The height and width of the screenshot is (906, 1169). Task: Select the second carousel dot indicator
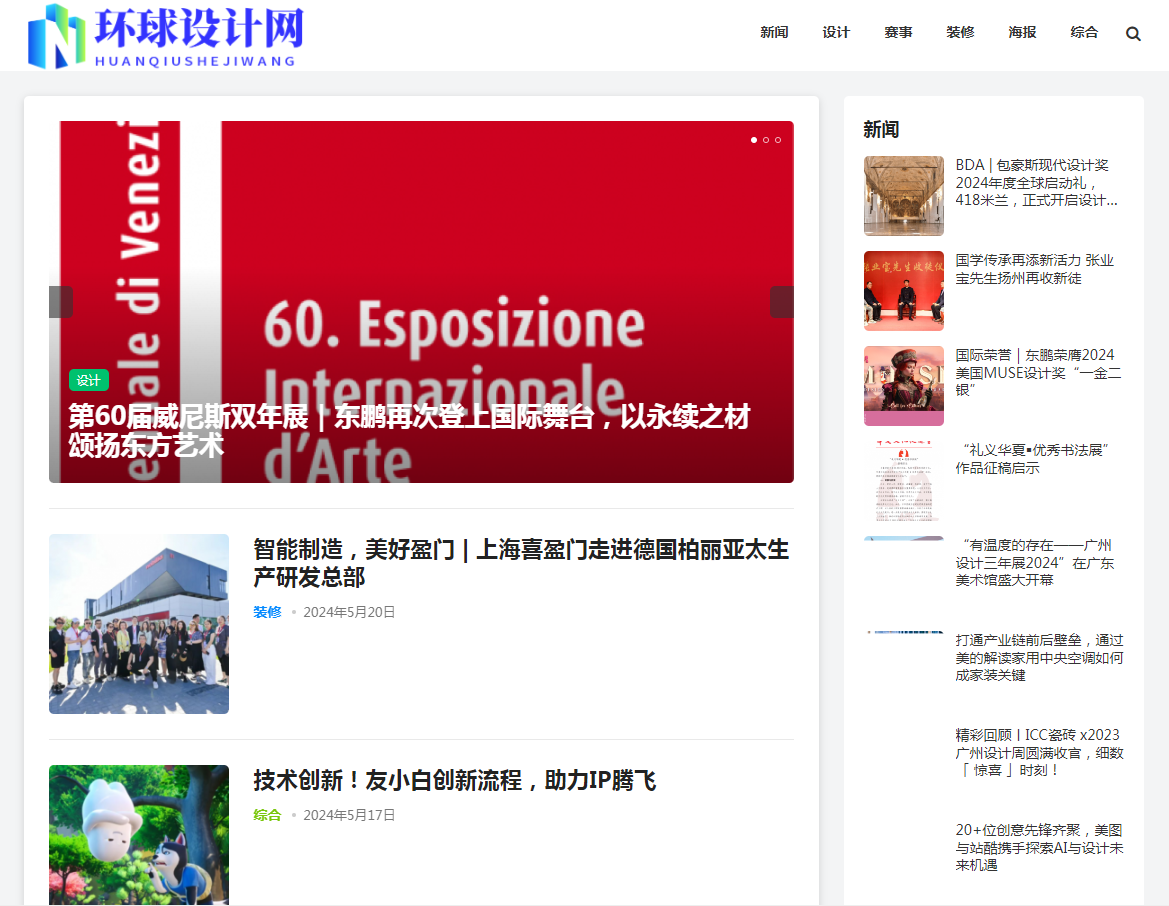[x=766, y=140]
